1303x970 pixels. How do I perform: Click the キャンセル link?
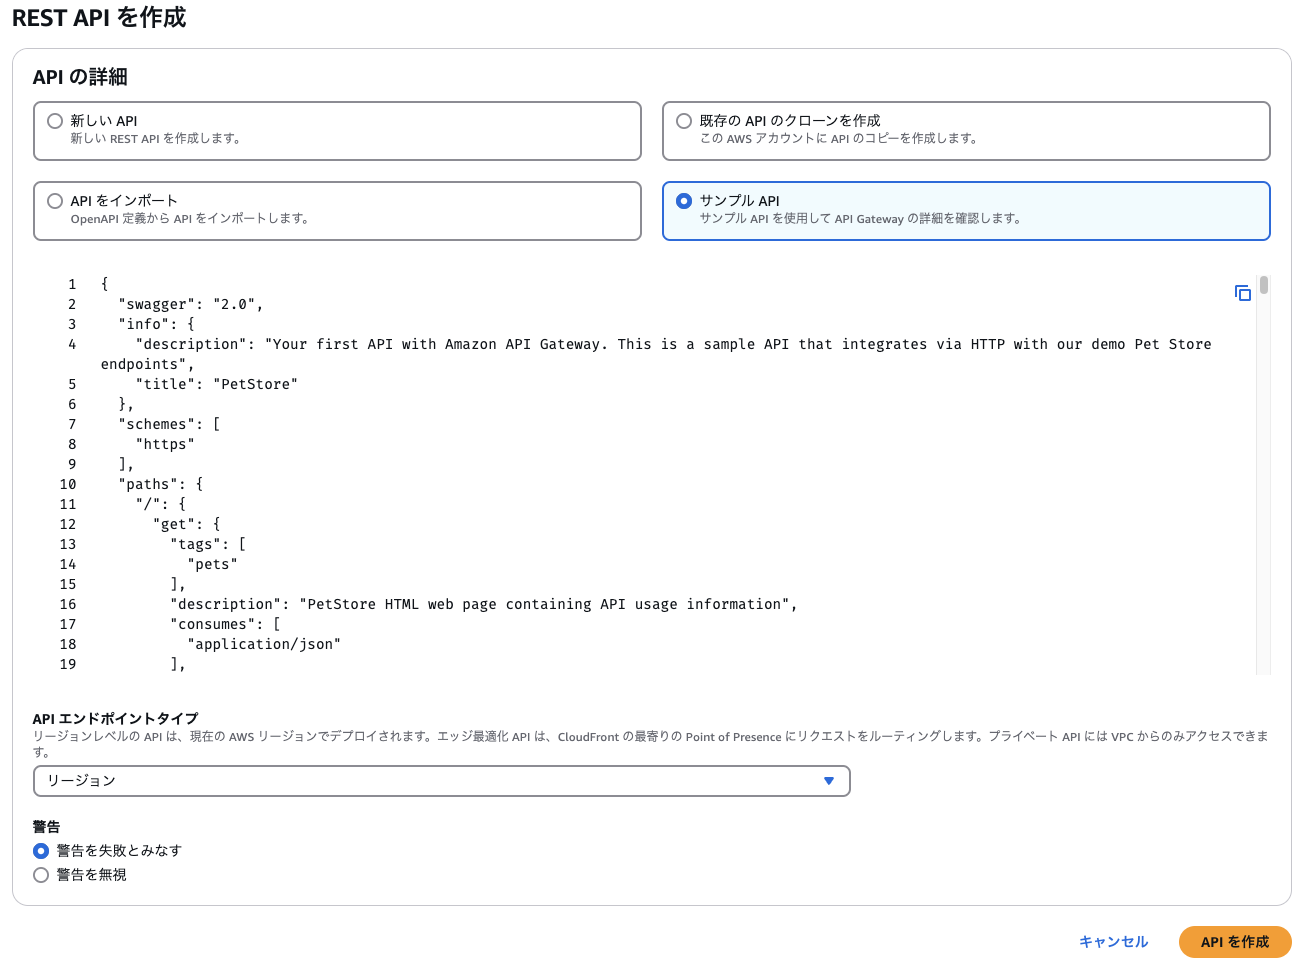tap(1113, 941)
